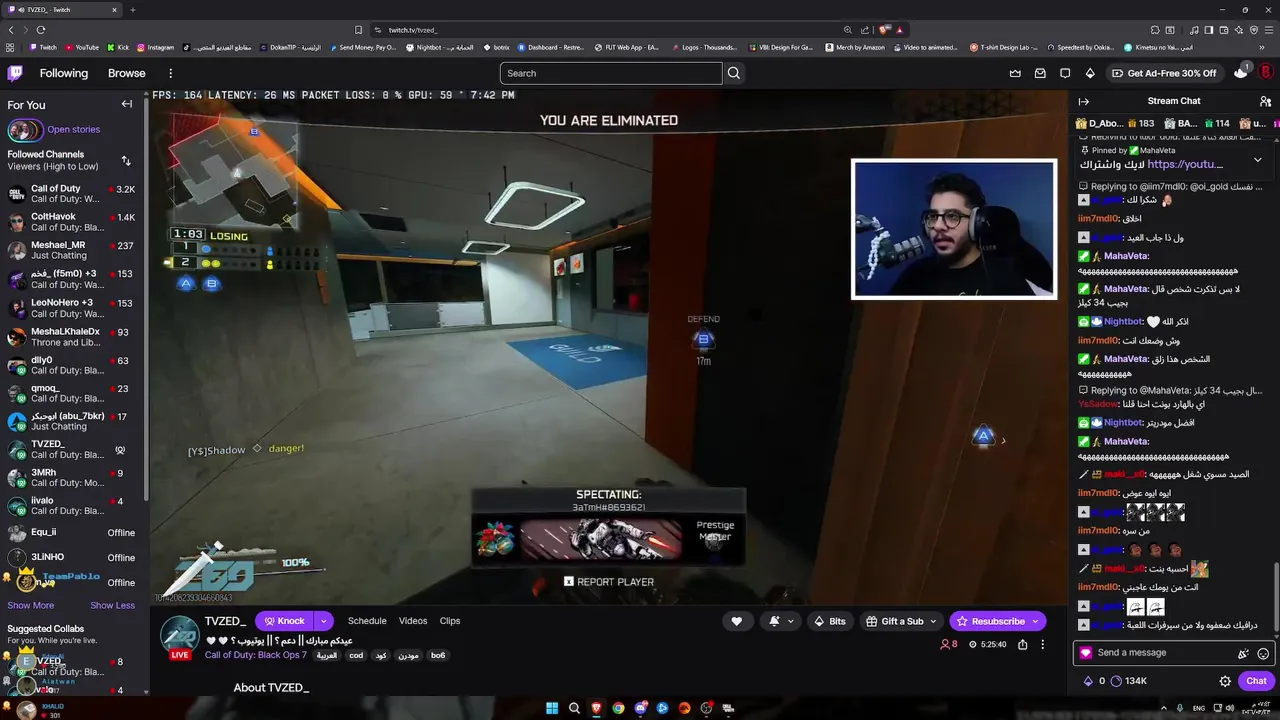Open Windows Start menu
This screenshot has width=1280, height=720.
coord(552,708)
